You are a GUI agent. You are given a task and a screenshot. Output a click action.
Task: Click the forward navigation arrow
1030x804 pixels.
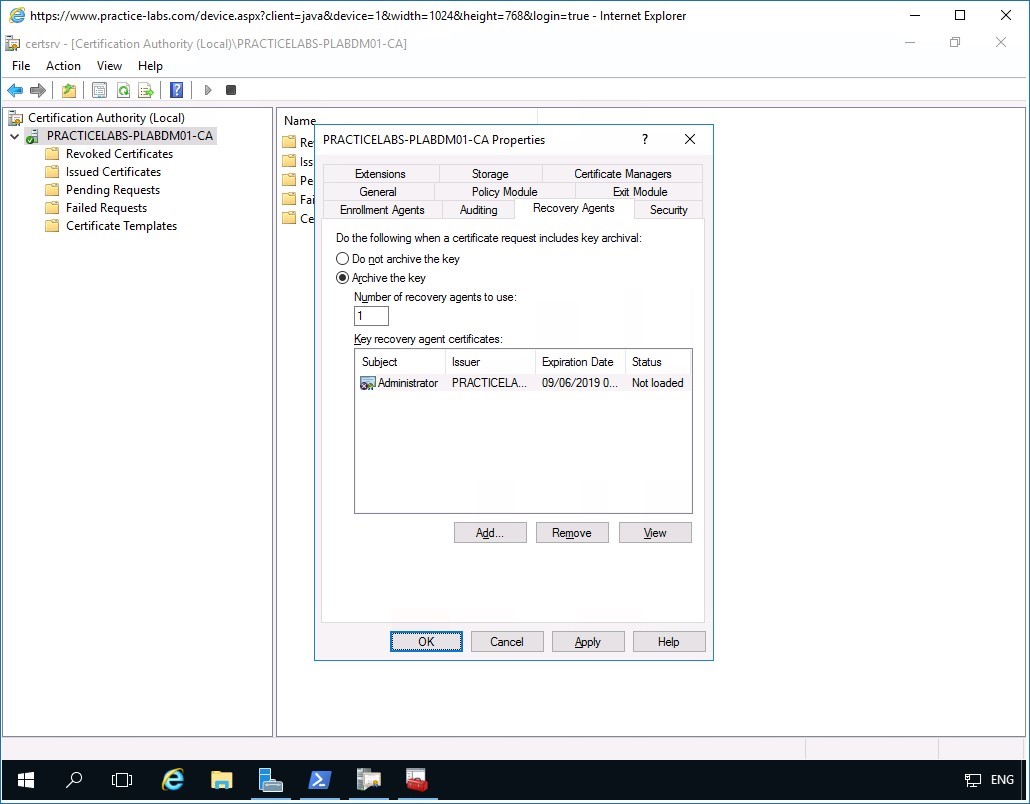coord(38,90)
